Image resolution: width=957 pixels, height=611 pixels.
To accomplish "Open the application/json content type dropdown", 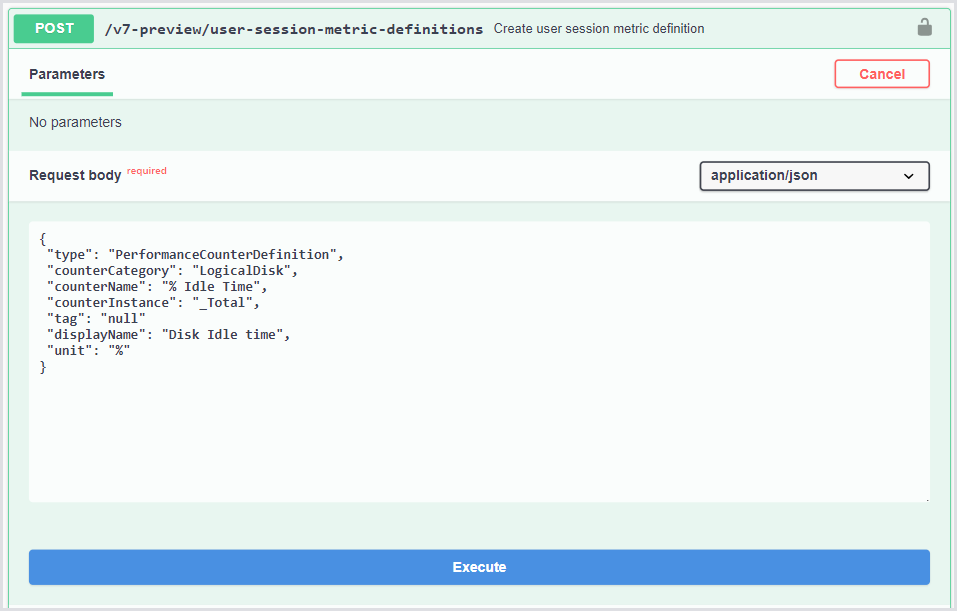I will click(x=814, y=176).
